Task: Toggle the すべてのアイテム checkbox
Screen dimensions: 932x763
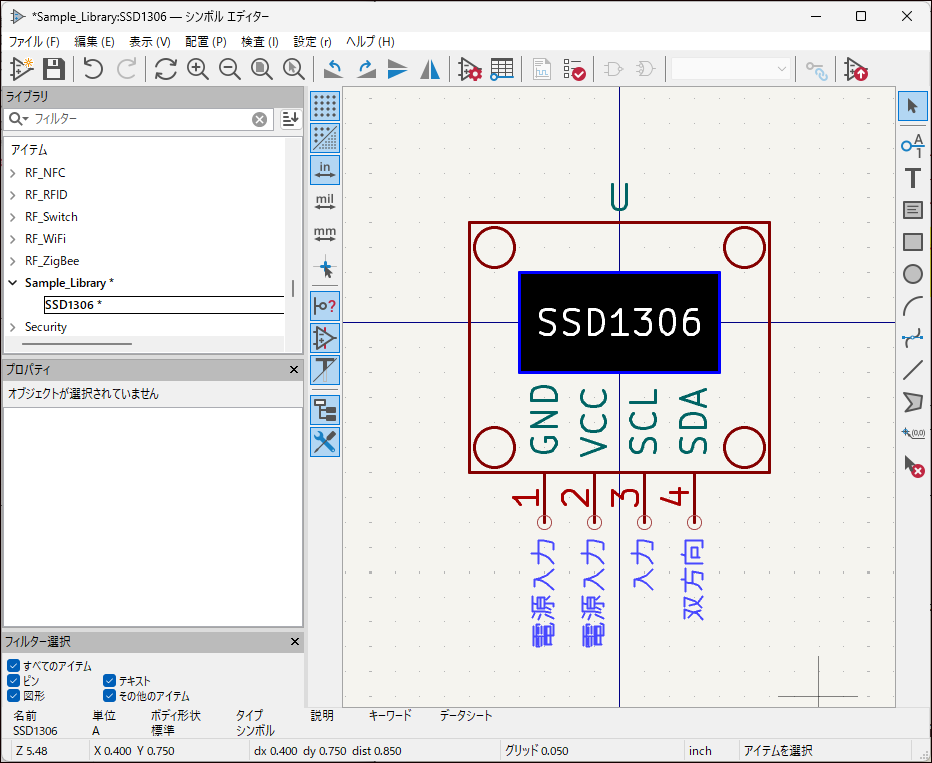Action: 14,666
